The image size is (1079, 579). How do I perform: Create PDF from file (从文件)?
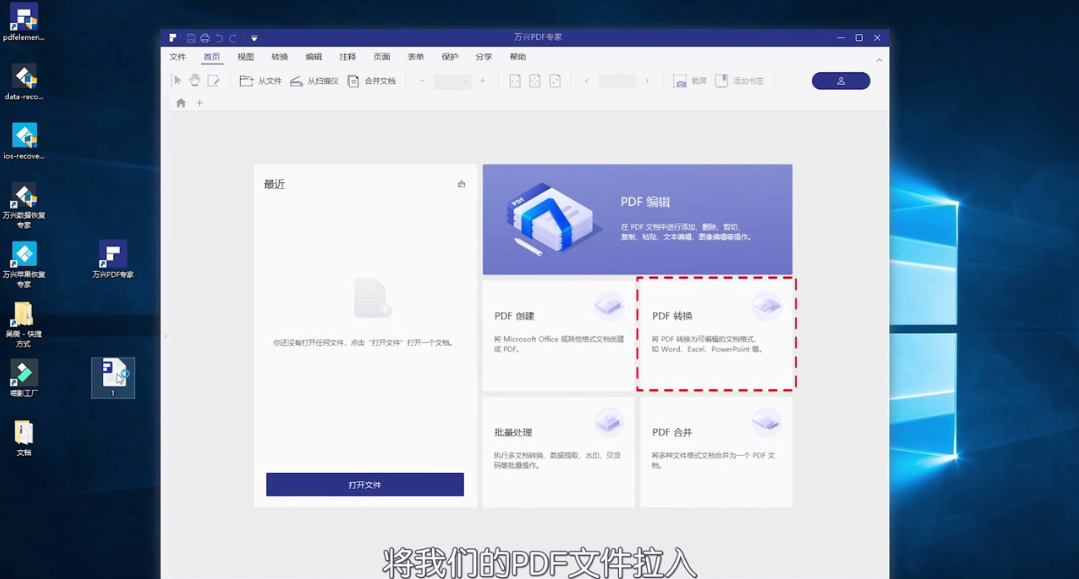point(260,81)
